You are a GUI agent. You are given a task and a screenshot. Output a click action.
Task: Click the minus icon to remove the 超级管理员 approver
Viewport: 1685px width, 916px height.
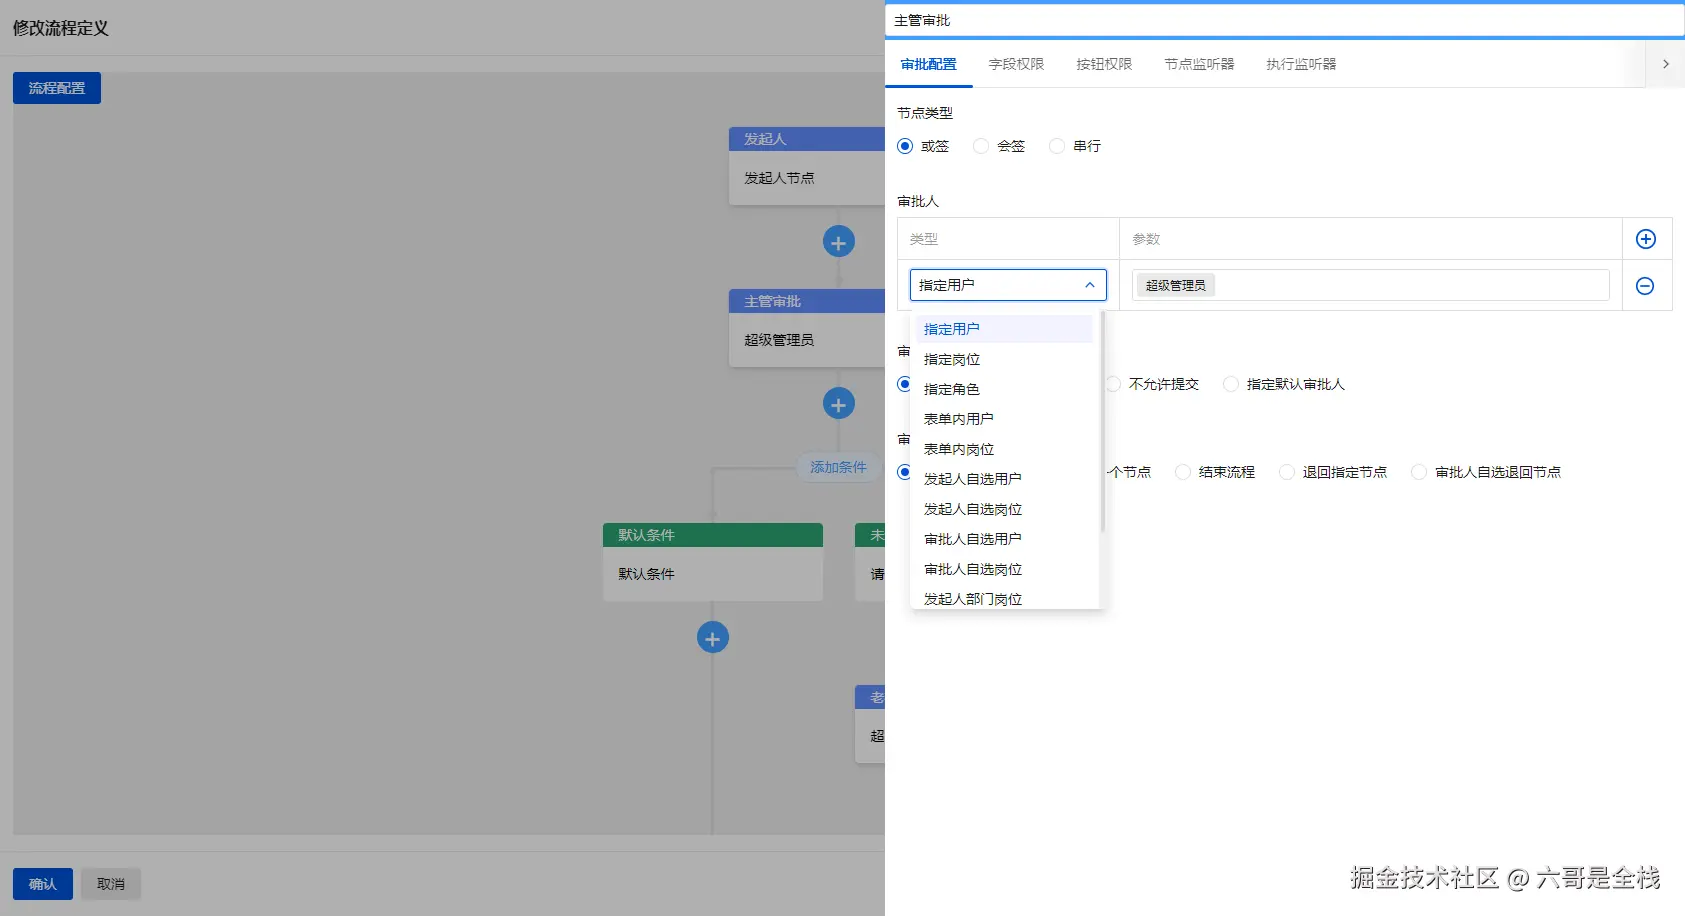1646,285
